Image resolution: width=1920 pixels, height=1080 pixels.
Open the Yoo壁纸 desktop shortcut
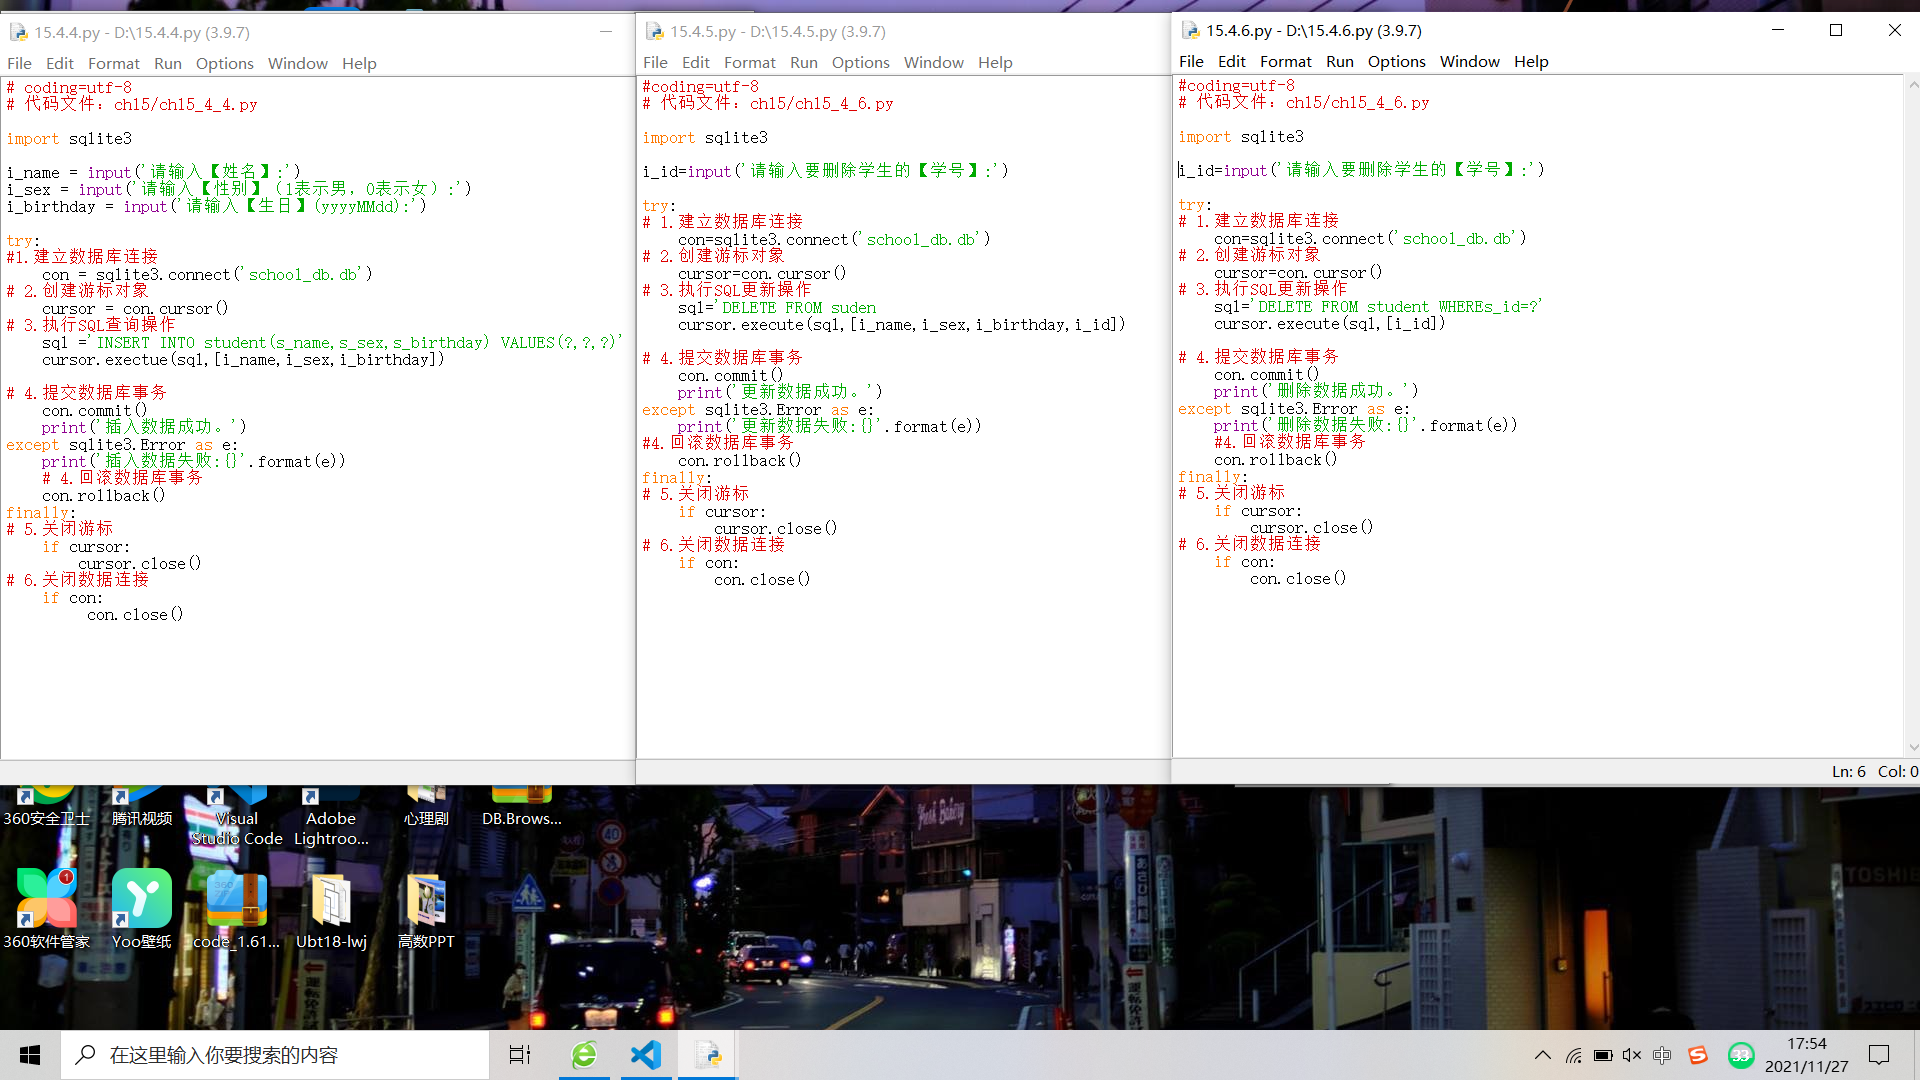[x=141, y=899]
